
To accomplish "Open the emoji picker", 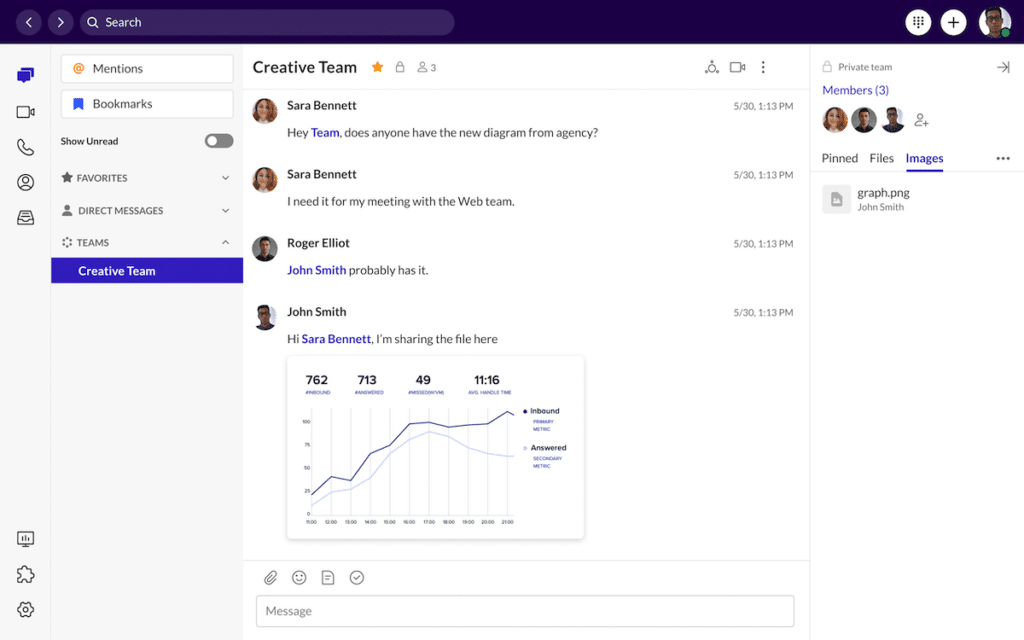I will 299,578.
